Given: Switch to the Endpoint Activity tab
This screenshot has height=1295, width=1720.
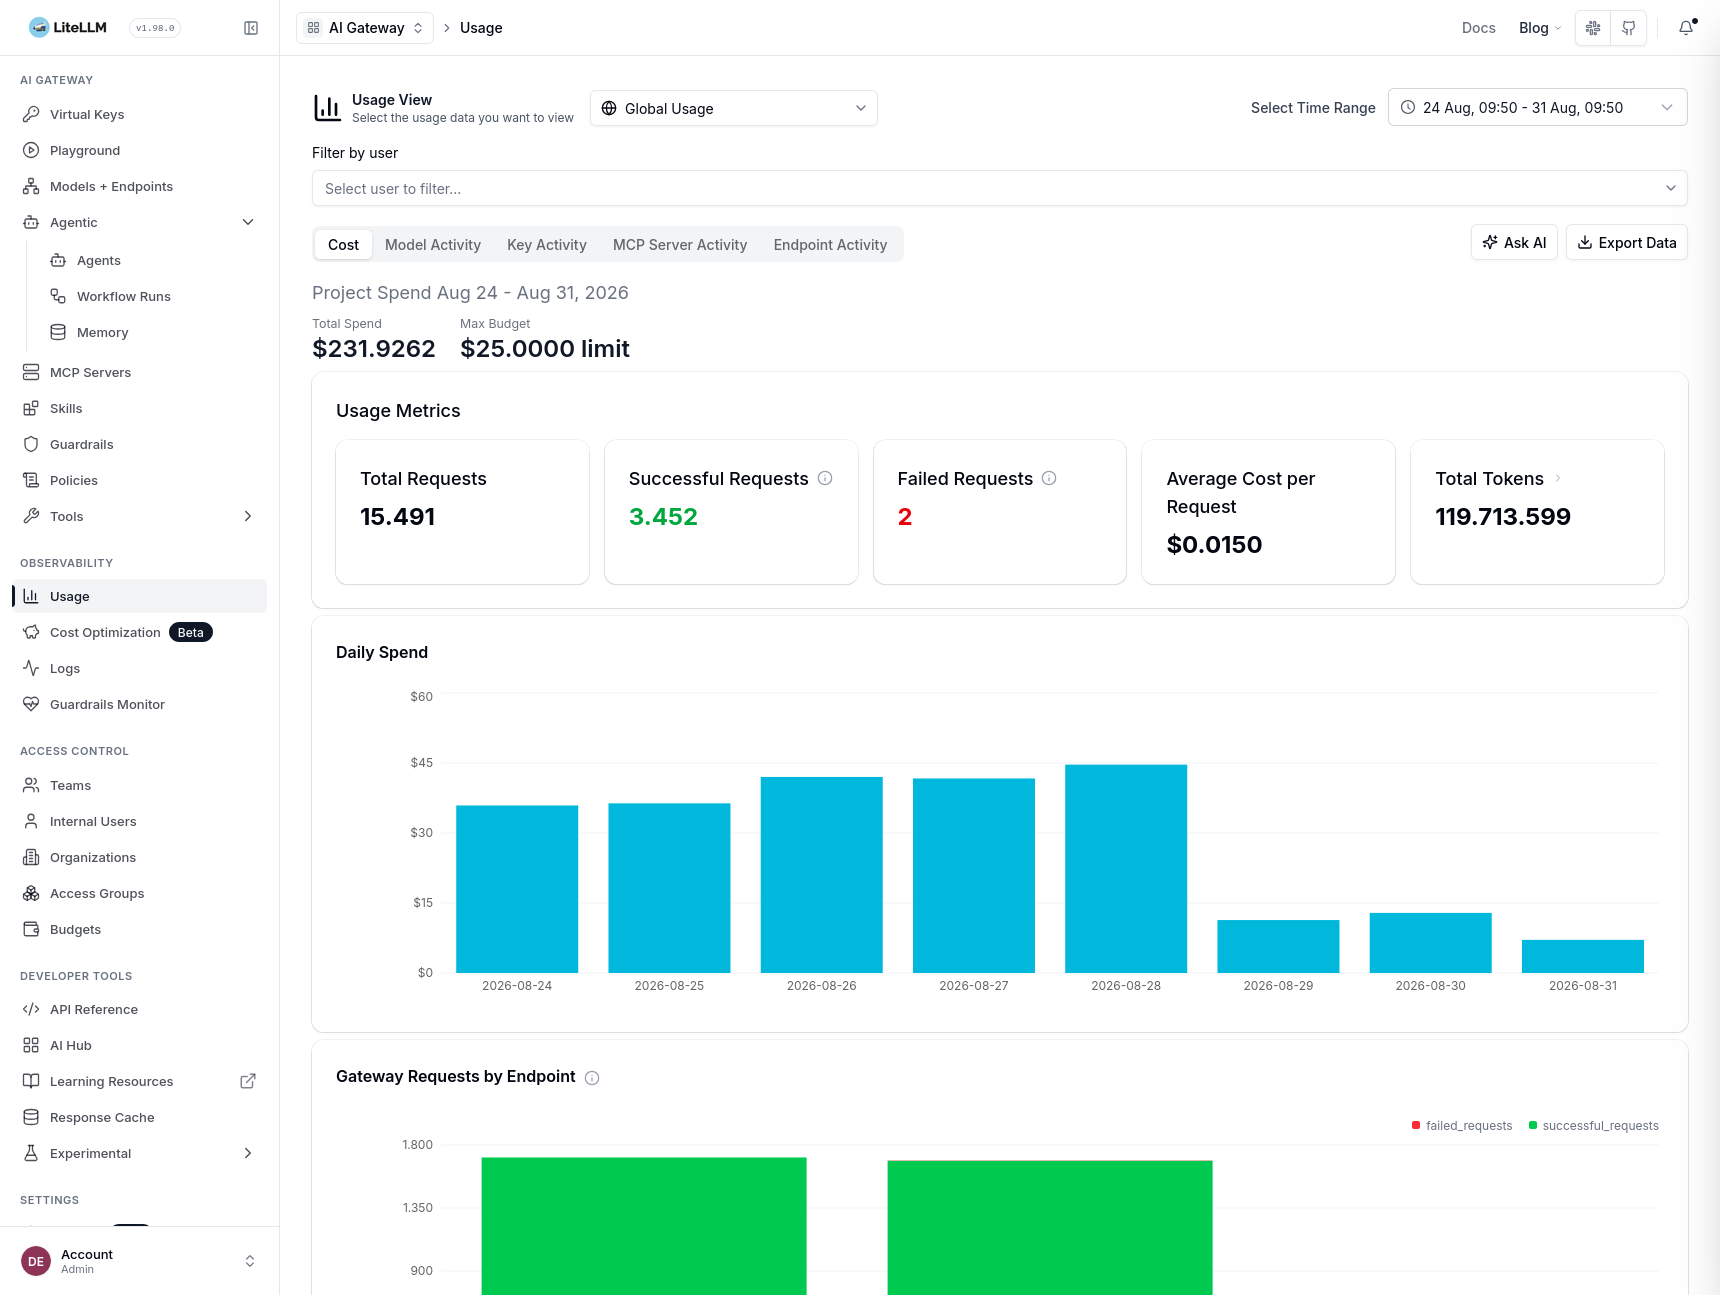Looking at the screenshot, I should [x=830, y=244].
